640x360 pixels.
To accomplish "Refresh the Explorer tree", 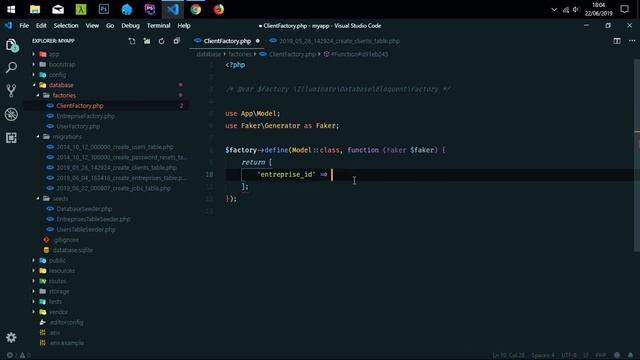I will point(162,41).
